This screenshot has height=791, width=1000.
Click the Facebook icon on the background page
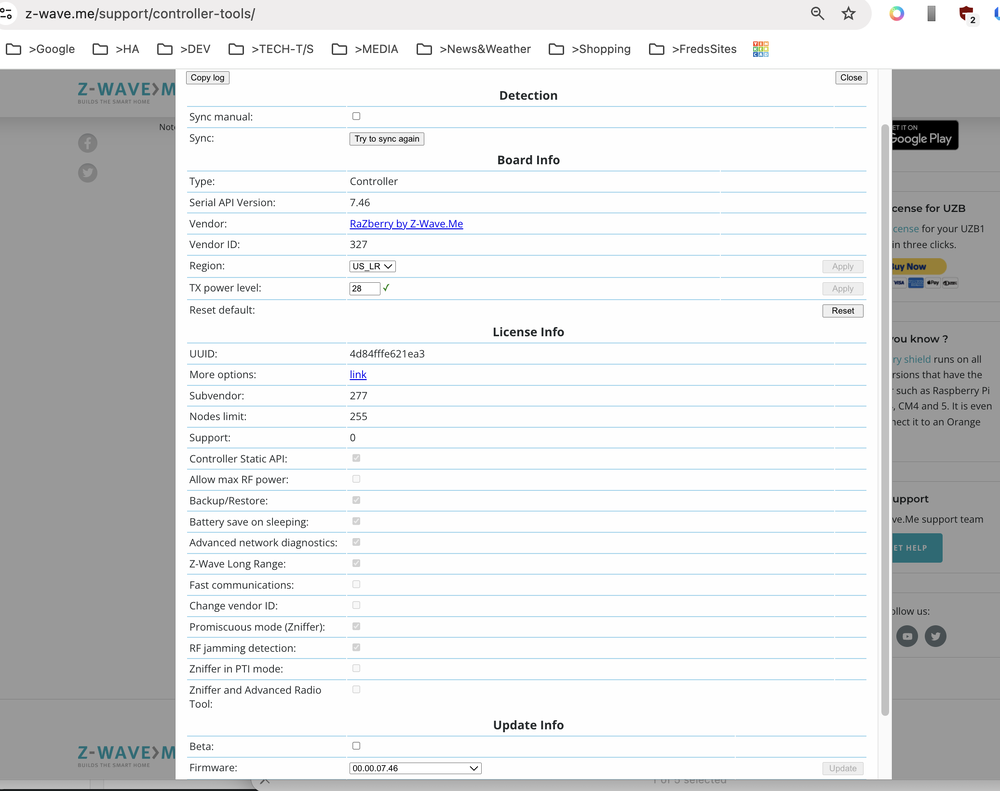[x=88, y=143]
